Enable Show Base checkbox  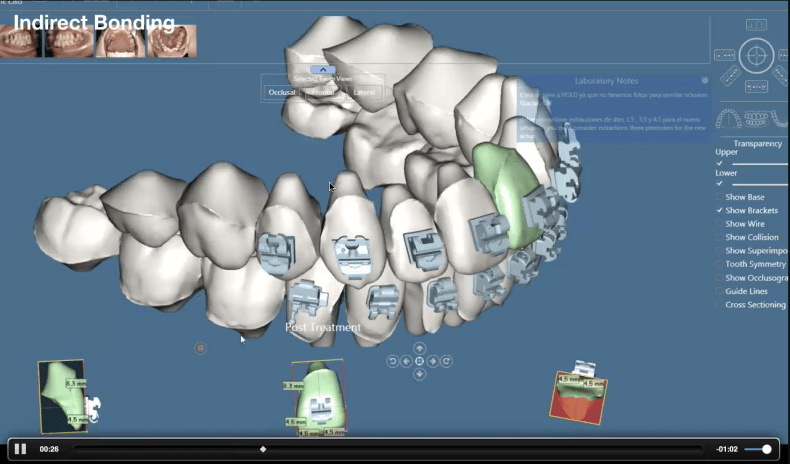click(x=719, y=197)
